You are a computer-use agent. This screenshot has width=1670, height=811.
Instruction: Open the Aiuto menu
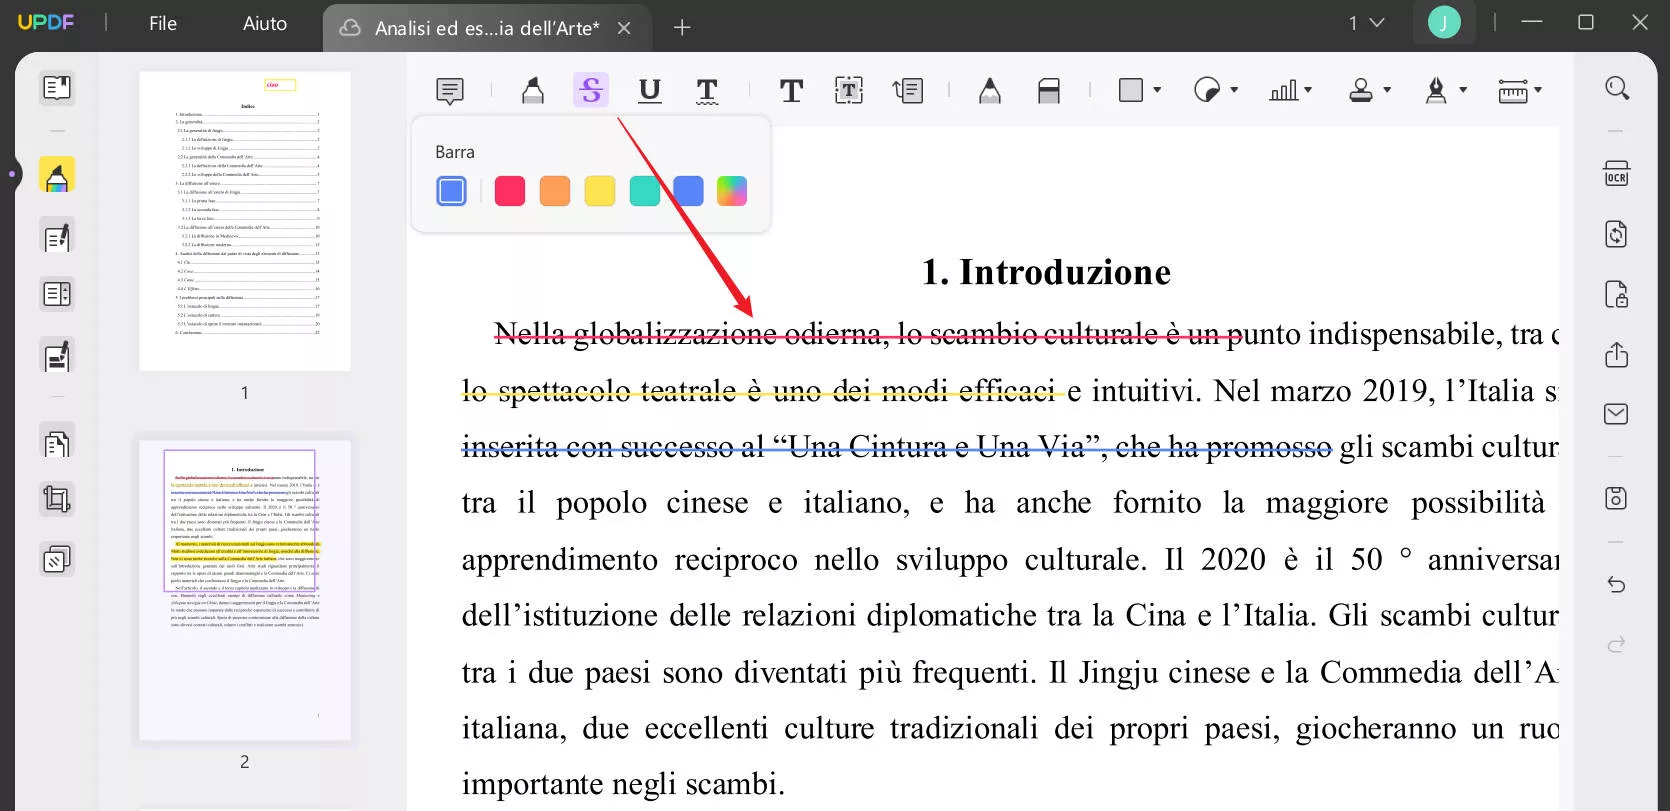coord(265,24)
